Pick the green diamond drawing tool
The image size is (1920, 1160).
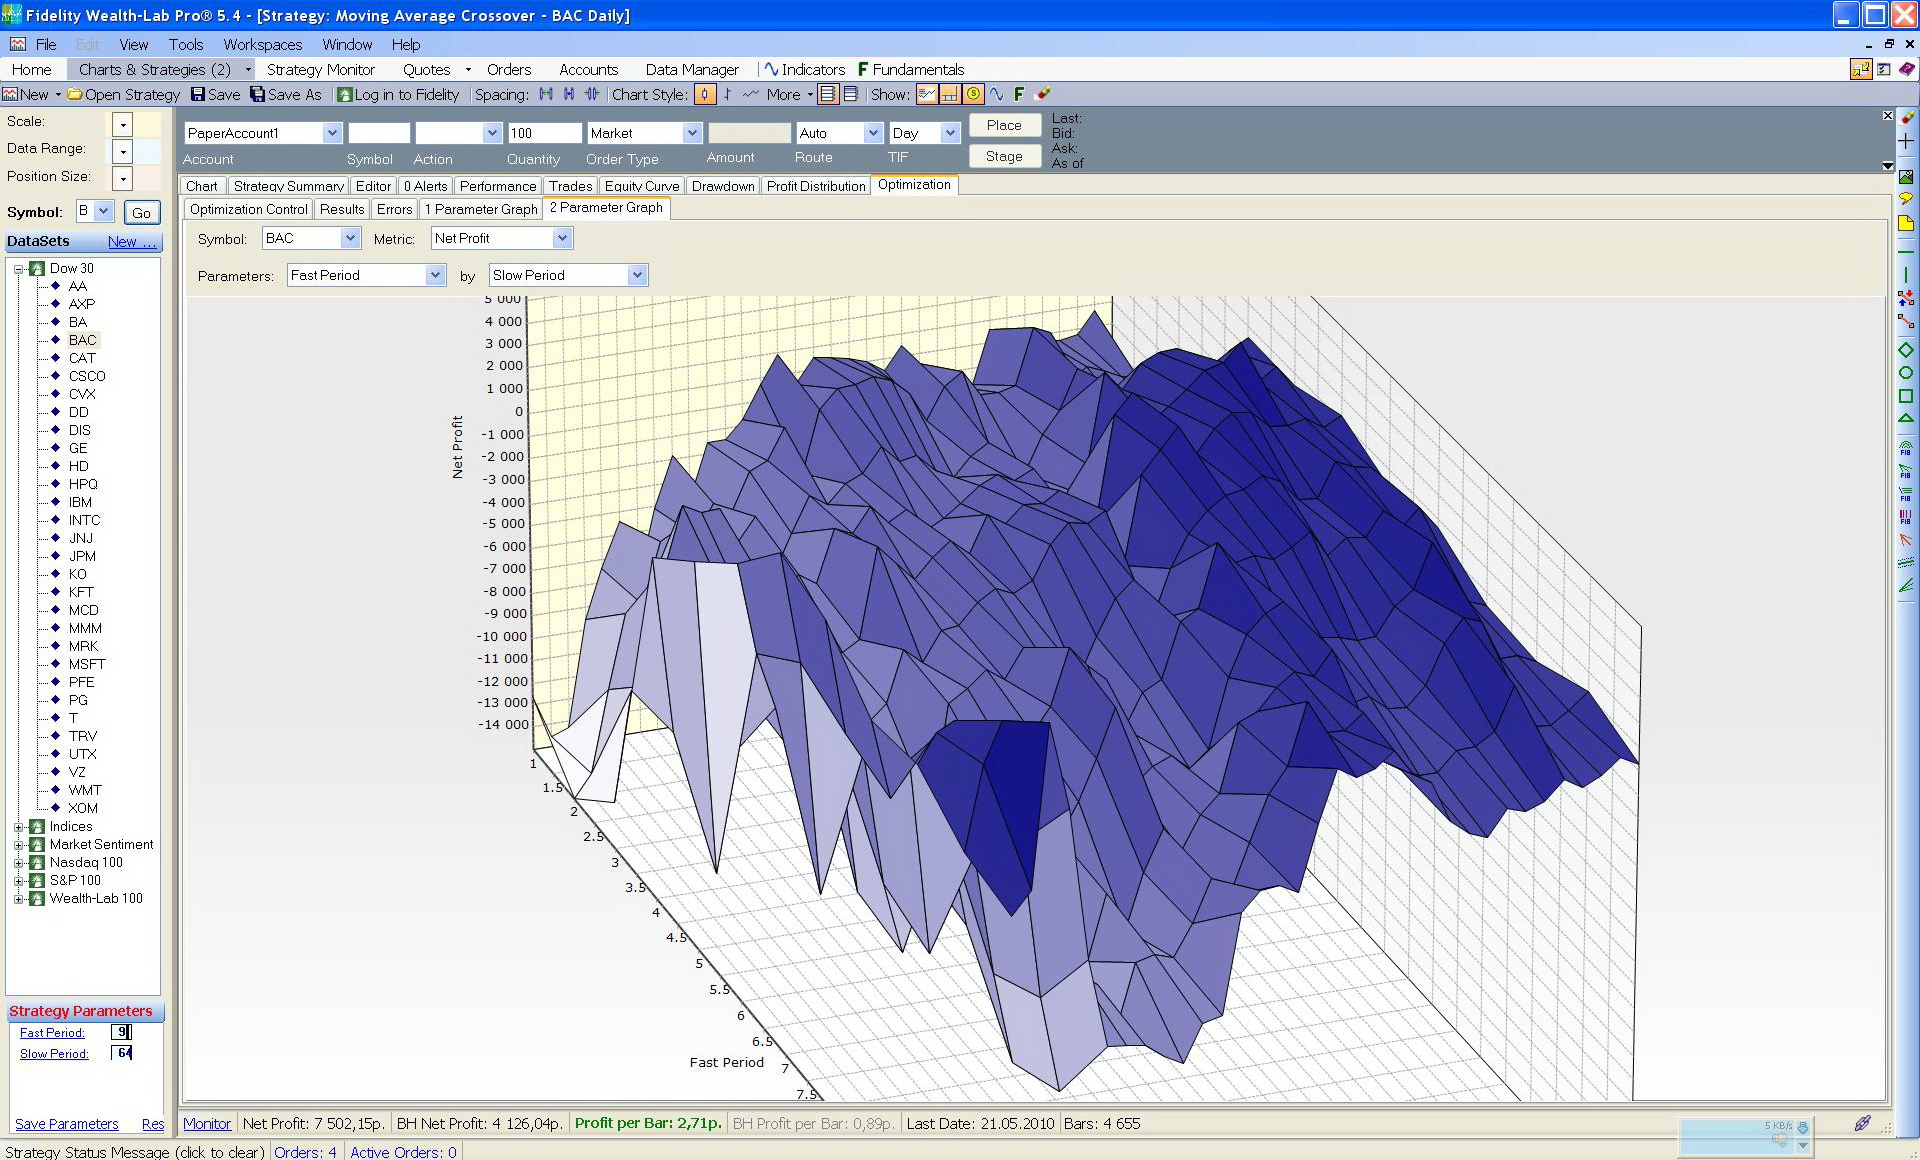[1906, 350]
